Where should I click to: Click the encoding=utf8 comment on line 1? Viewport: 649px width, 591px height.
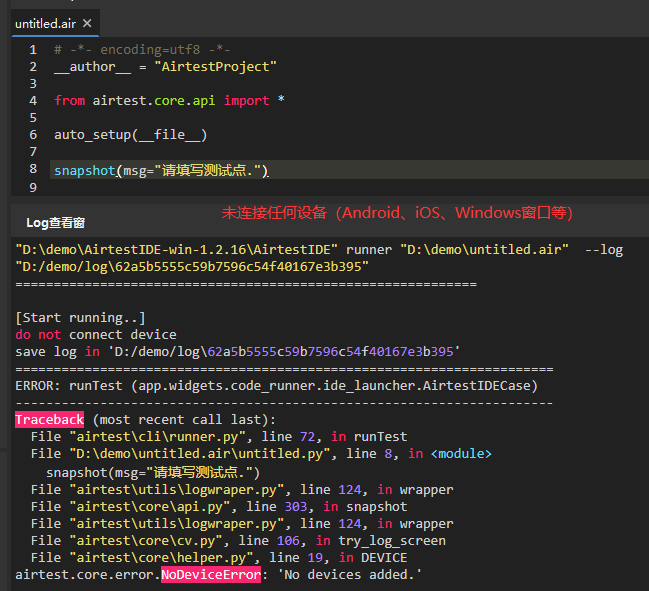[142, 50]
